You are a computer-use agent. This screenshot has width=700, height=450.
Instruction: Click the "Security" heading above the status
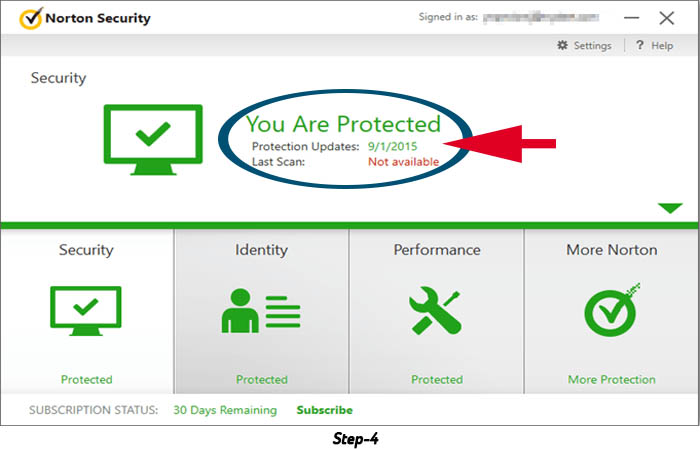(x=58, y=78)
